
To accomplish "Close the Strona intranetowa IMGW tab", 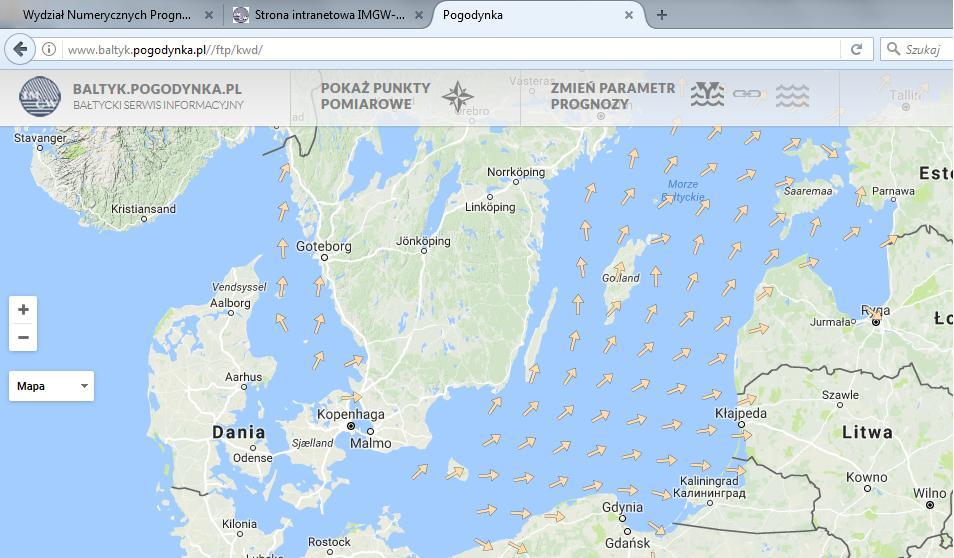I will point(419,15).
